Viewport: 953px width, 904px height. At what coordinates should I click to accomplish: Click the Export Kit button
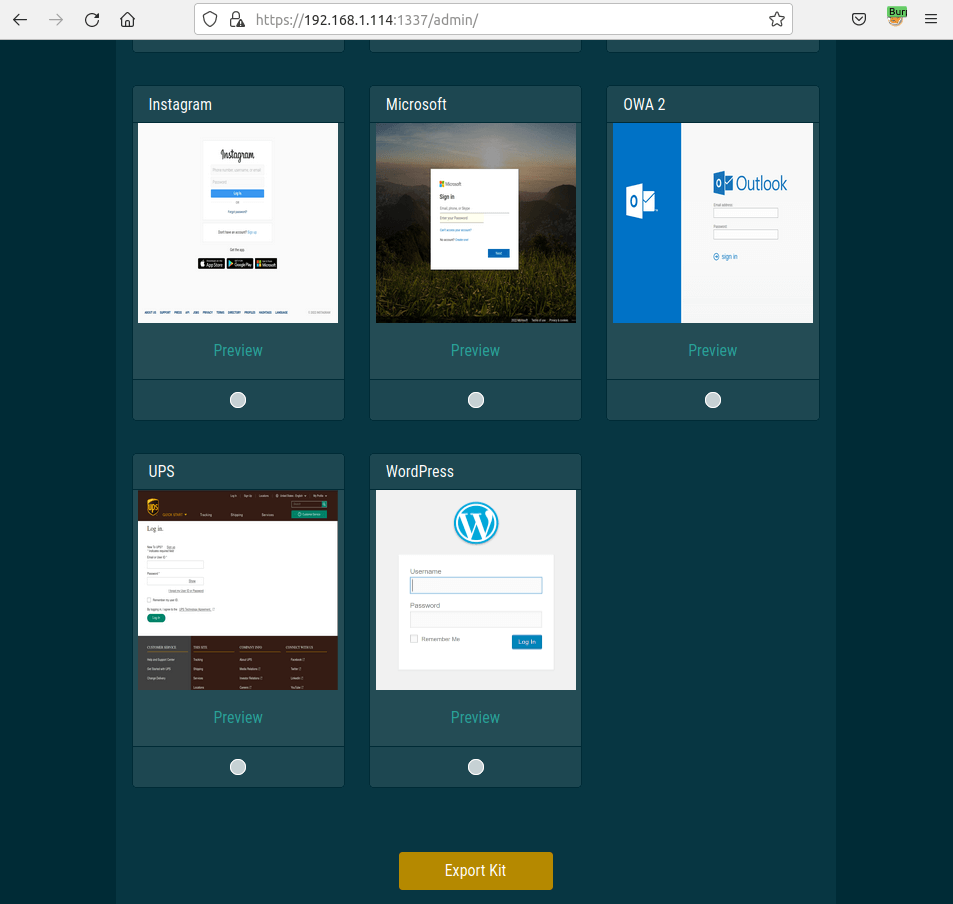click(x=476, y=871)
